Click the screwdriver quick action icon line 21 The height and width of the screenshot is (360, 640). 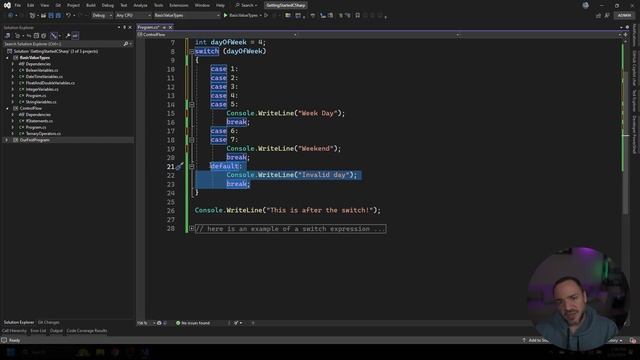[180, 167]
